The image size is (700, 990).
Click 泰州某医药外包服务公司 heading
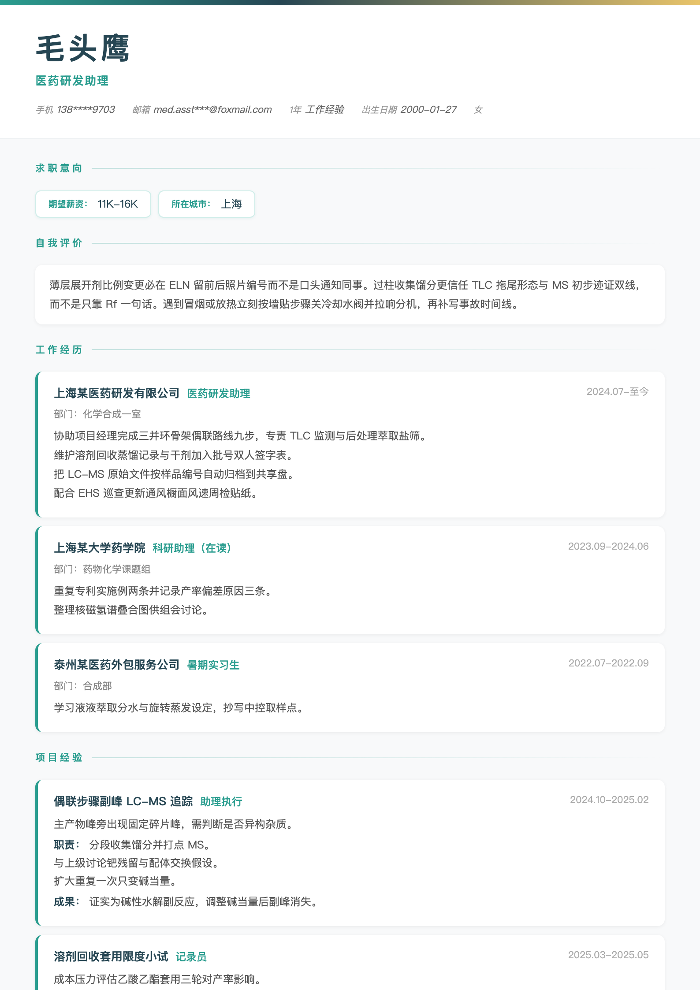(x=117, y=665)
